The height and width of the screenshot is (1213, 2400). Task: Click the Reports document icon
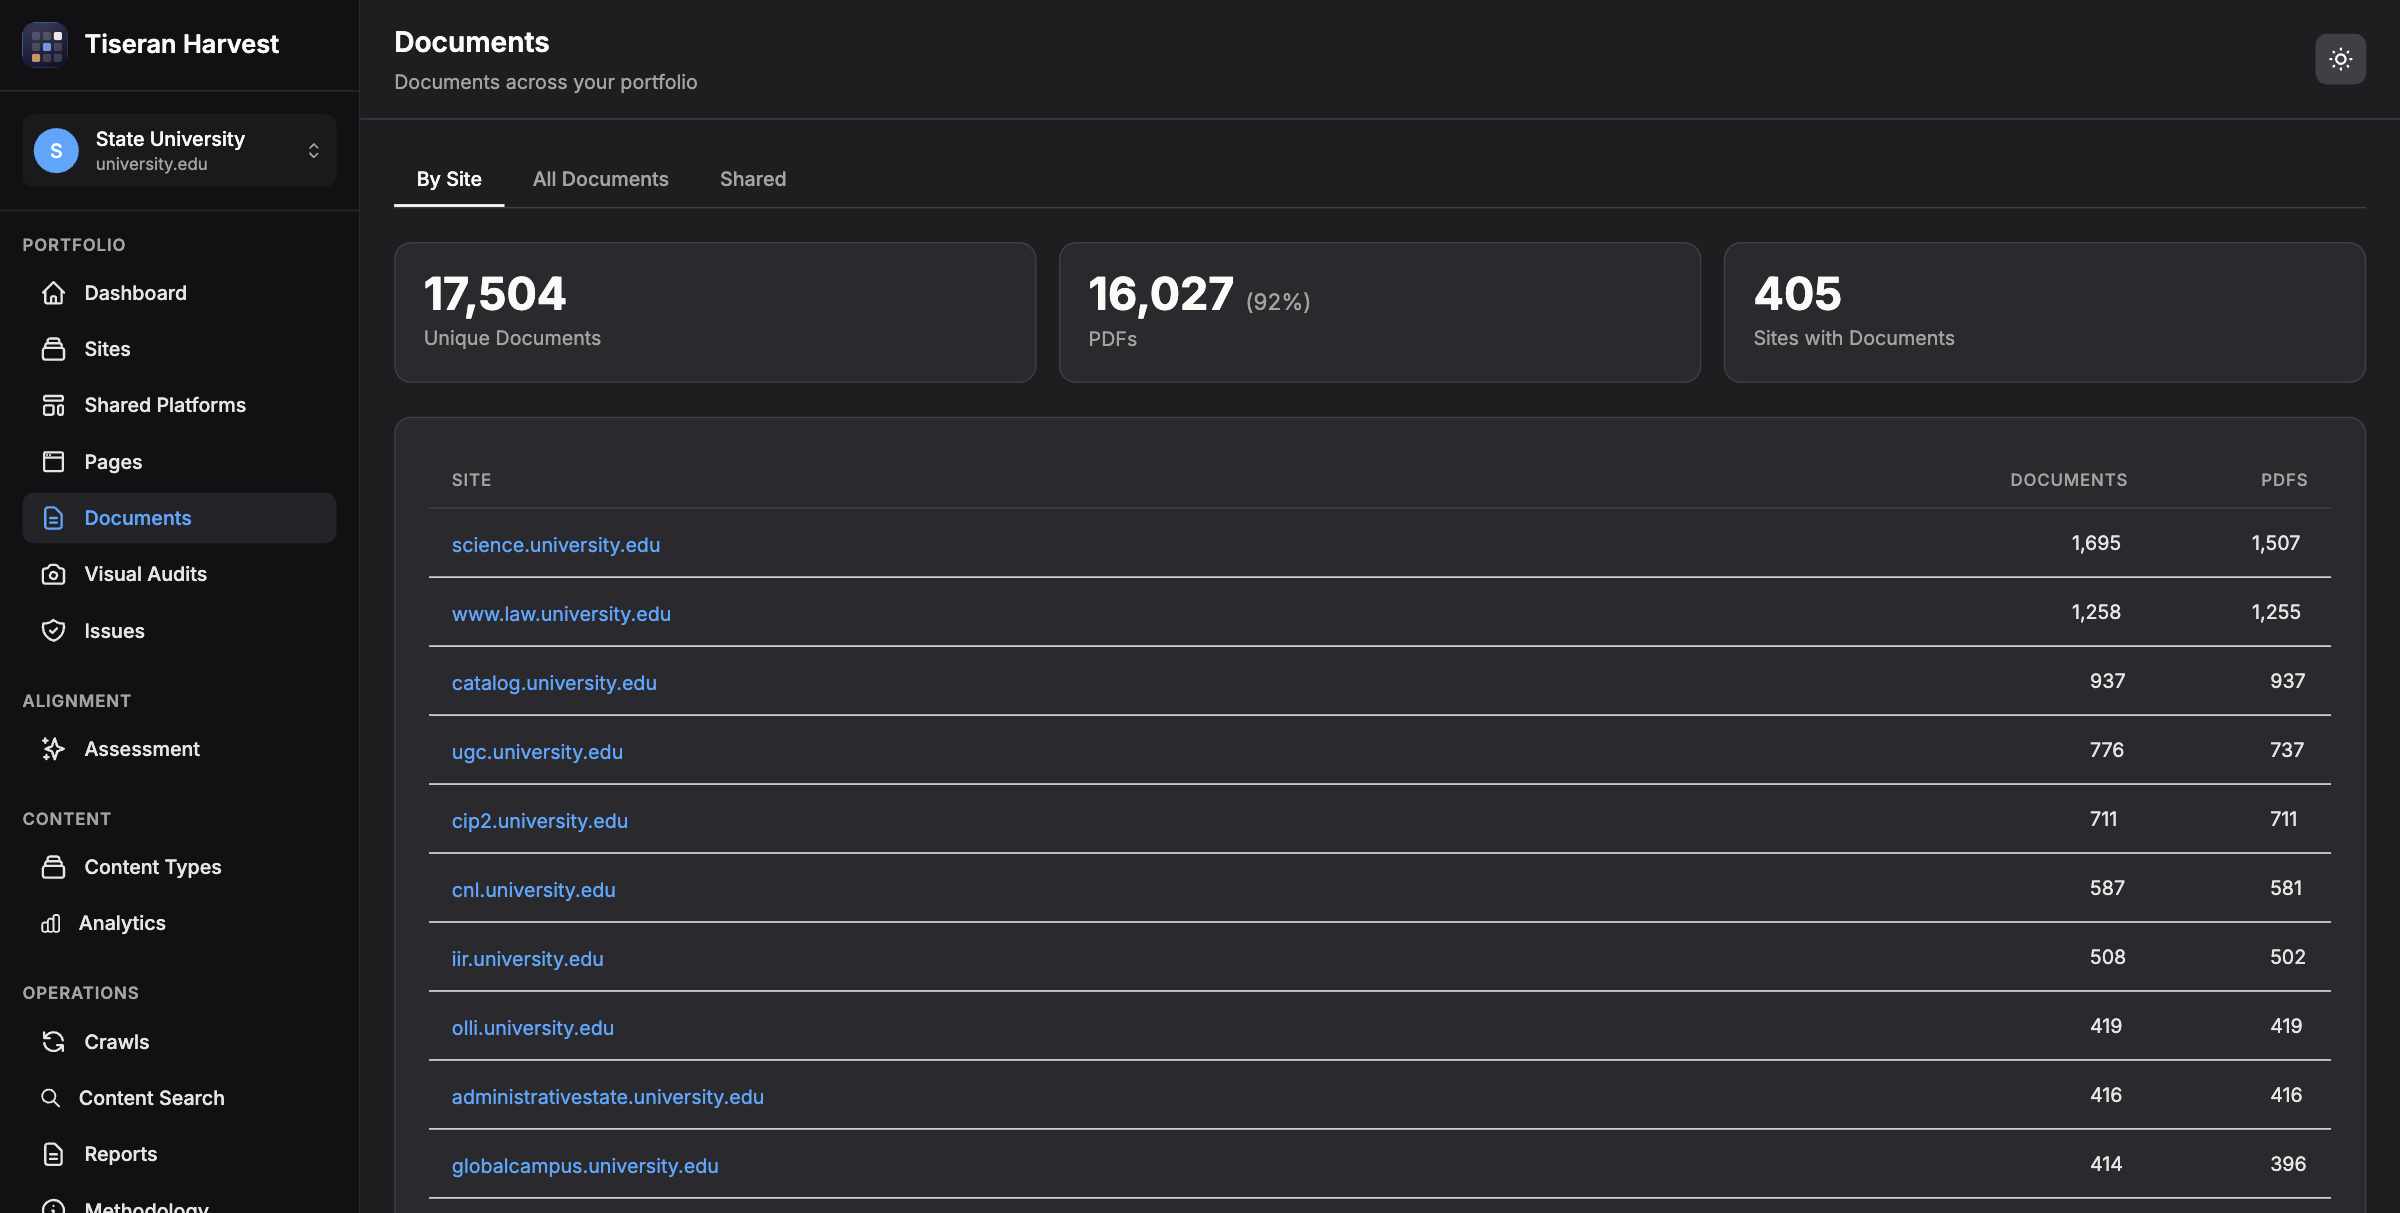pyautogui.click(x=54, y=1154)
